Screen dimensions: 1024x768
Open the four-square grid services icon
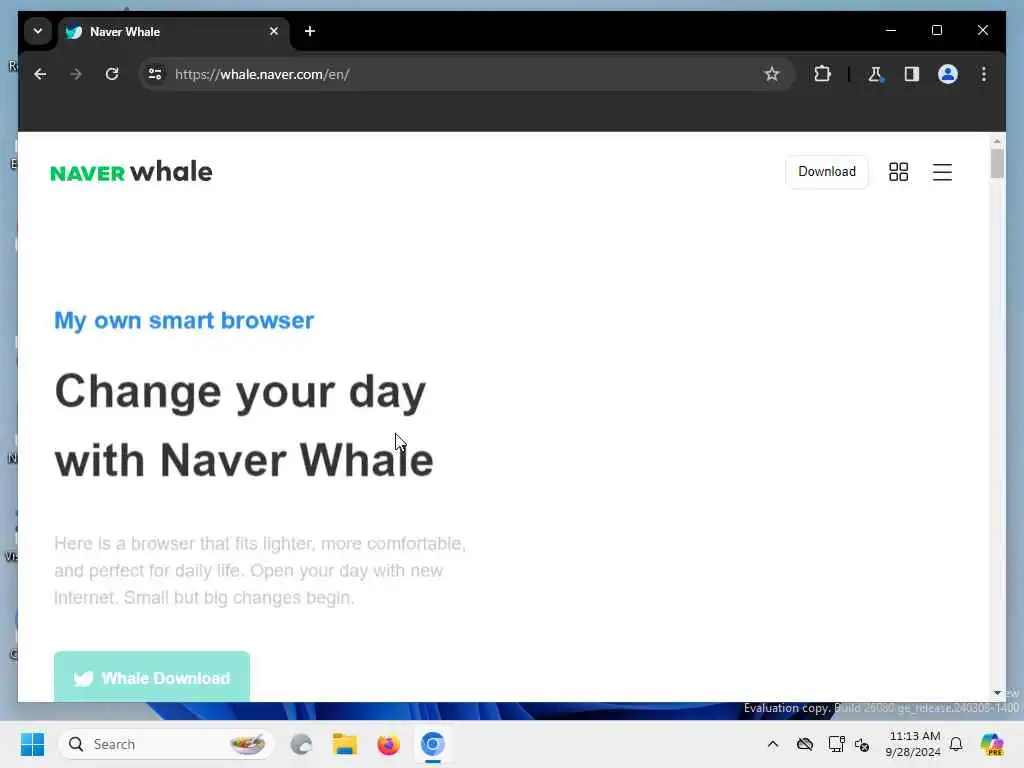[x=898, y=172]
